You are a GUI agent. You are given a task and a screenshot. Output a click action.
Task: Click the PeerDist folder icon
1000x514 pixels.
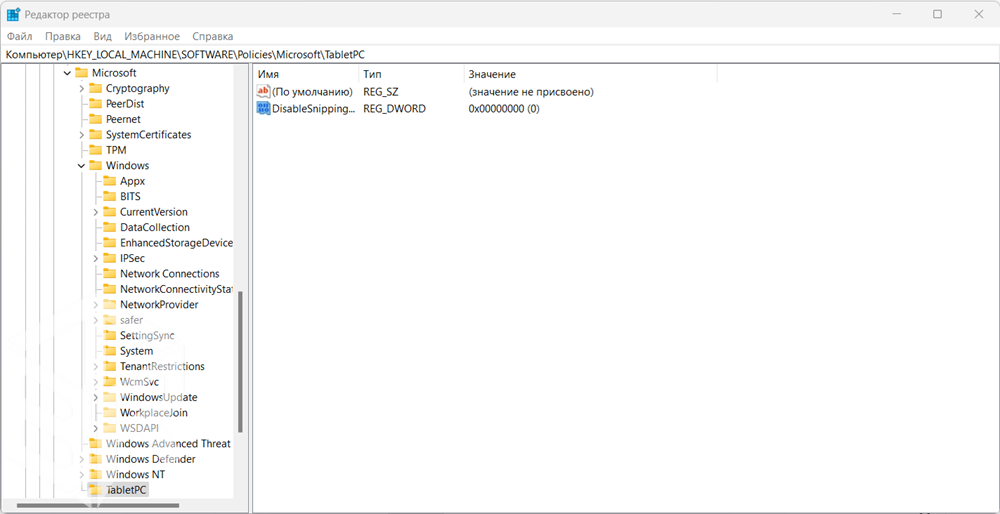(x=95, y=103)
